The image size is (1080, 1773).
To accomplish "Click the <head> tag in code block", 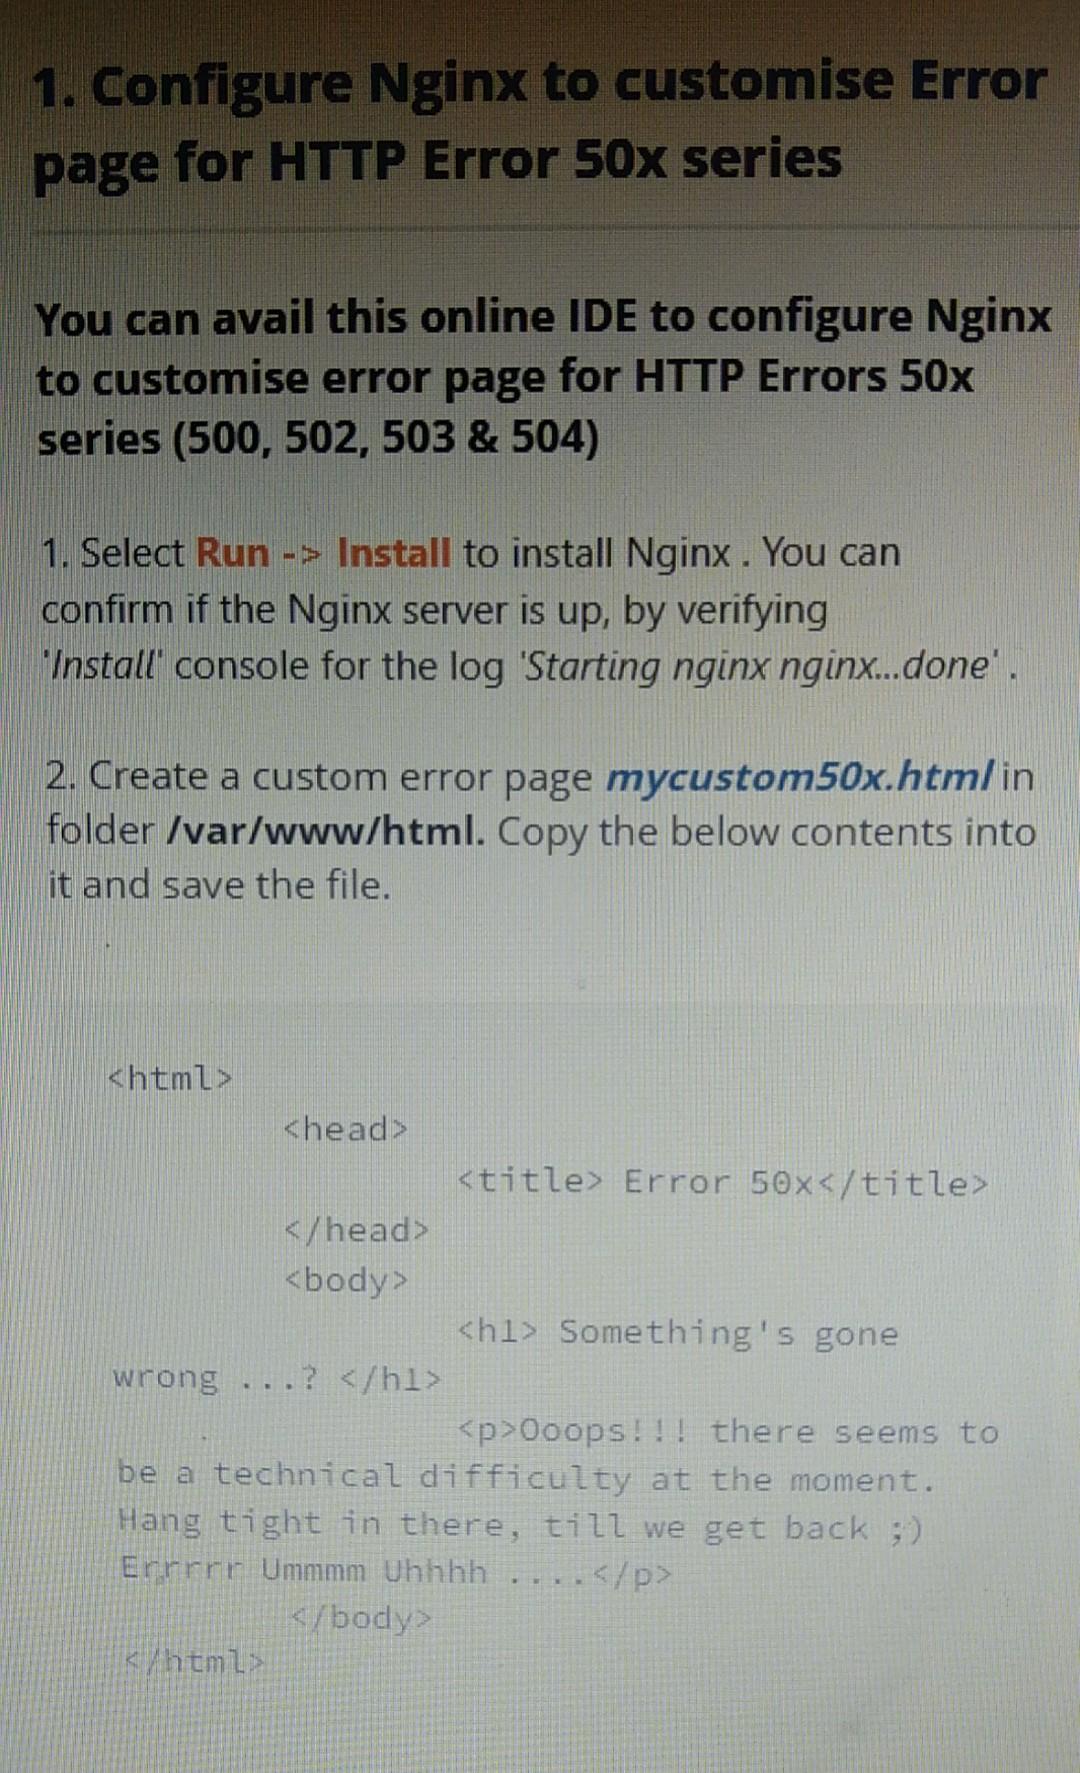I will click(x=346, y=1129).
